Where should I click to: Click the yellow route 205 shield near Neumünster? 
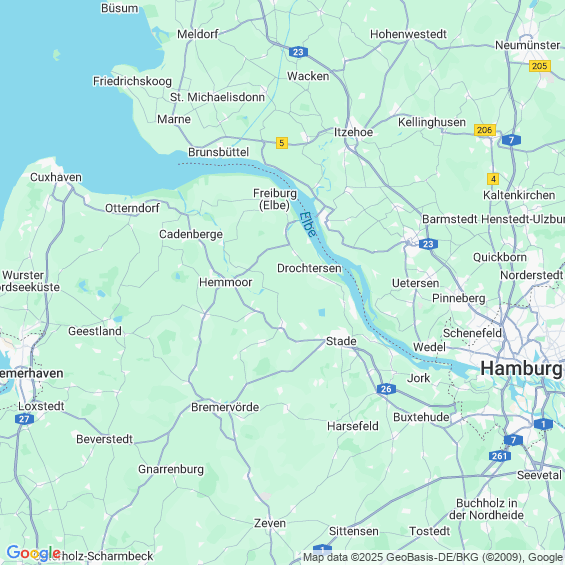click(x=540, y=66)
